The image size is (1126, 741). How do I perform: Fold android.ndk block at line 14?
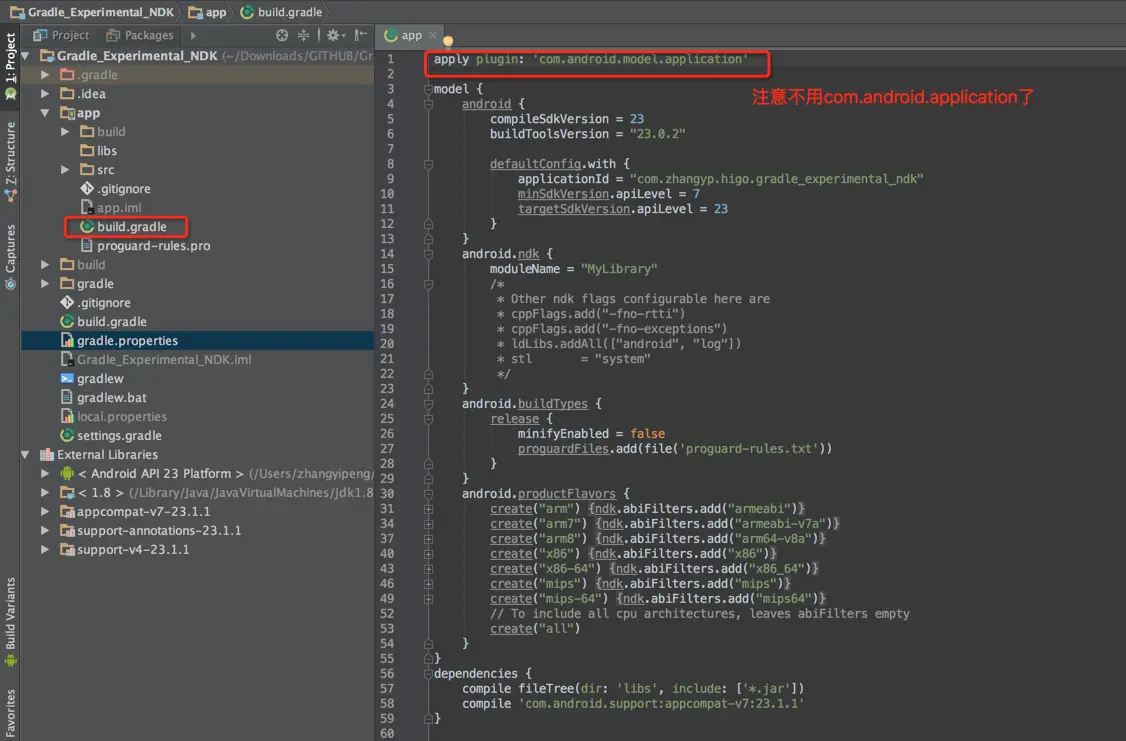coord(428,254)
